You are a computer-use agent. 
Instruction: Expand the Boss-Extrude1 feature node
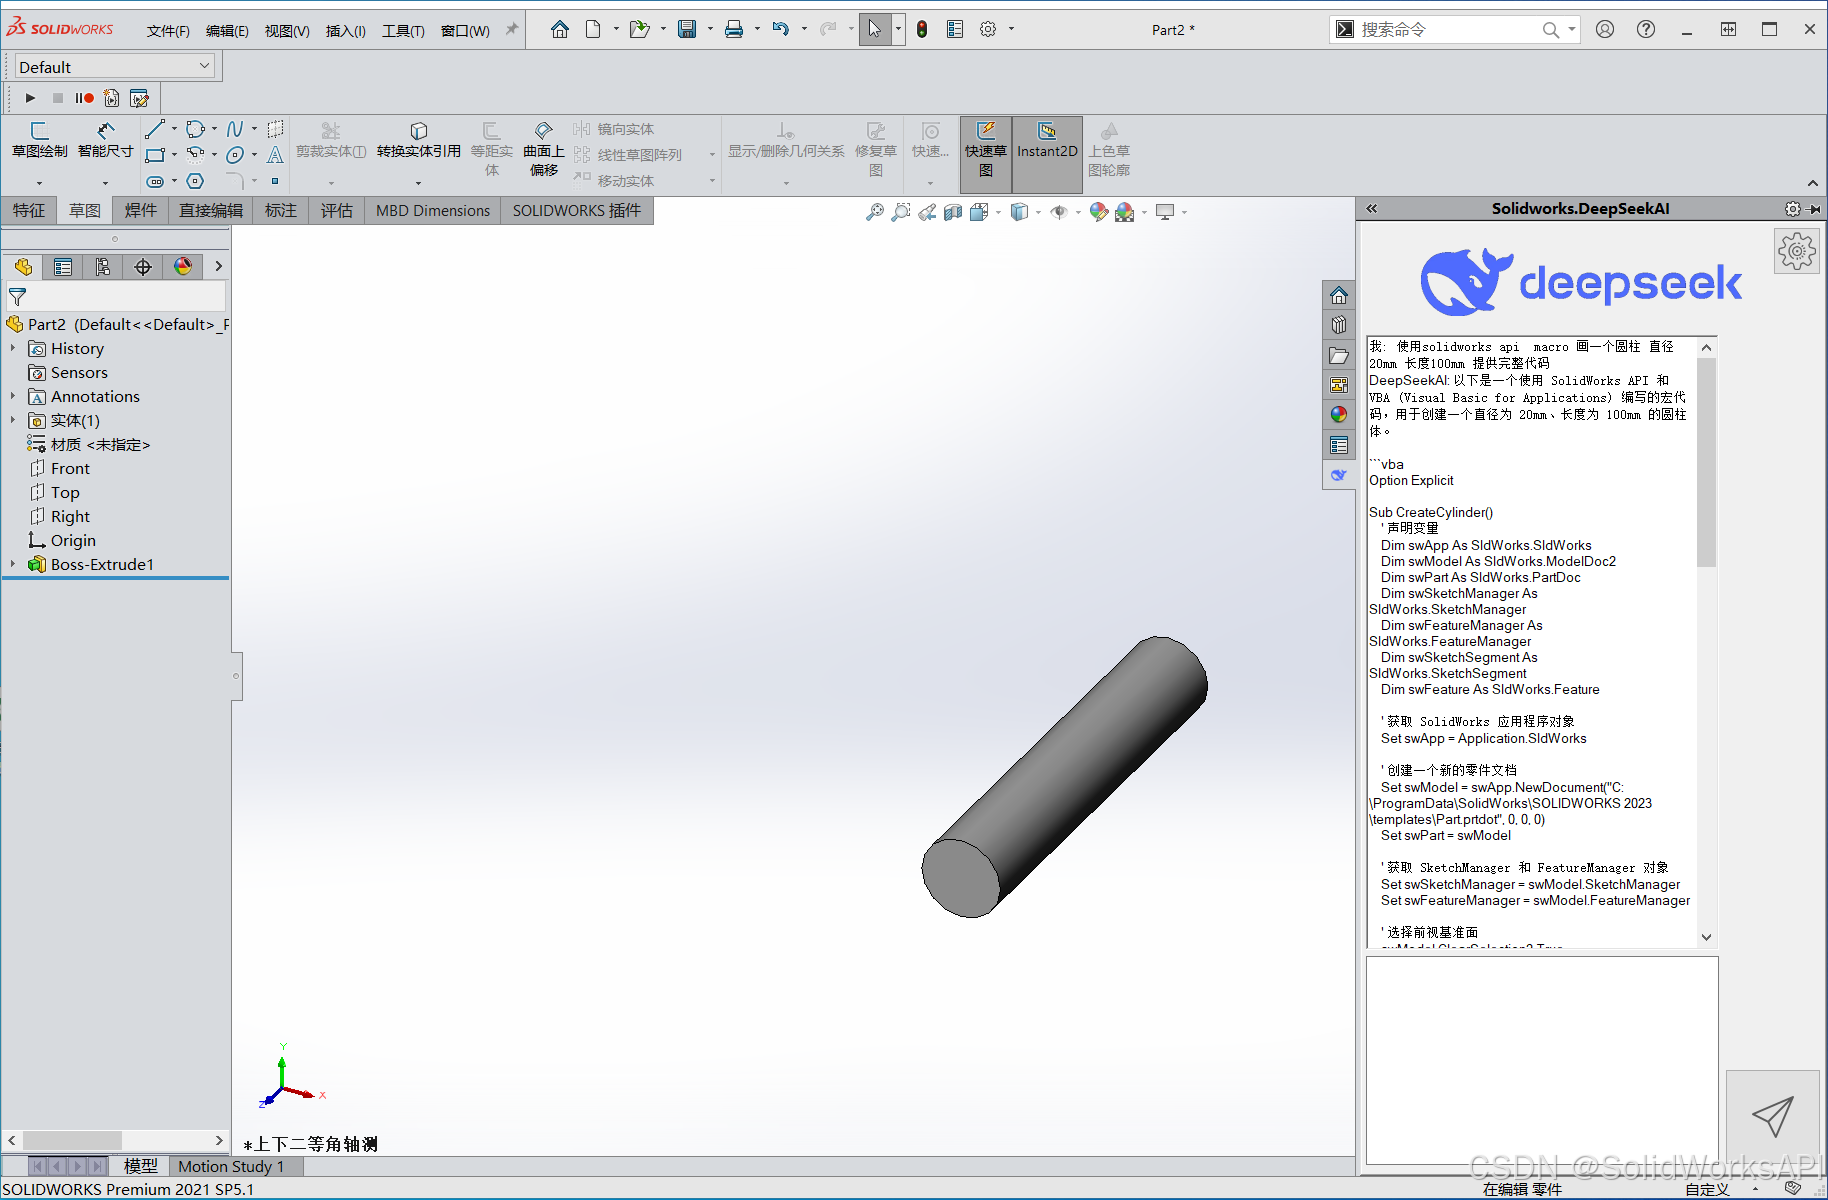click(x=12, y=564)
